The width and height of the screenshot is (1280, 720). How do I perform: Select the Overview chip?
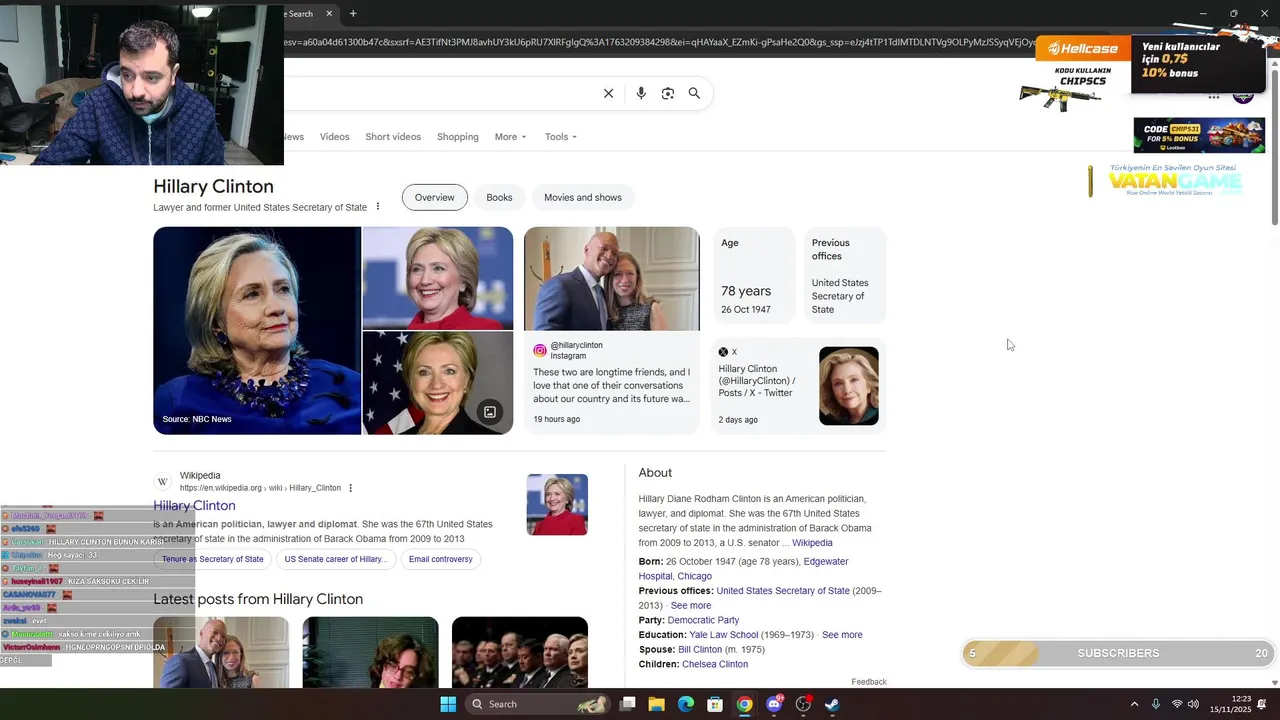tap(435, 197)
